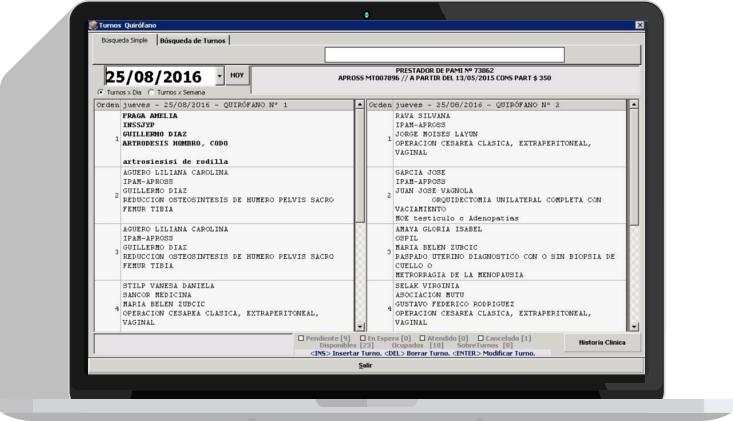Click the HOY button
Screen dimensions: 733x421
pos(237,75)
